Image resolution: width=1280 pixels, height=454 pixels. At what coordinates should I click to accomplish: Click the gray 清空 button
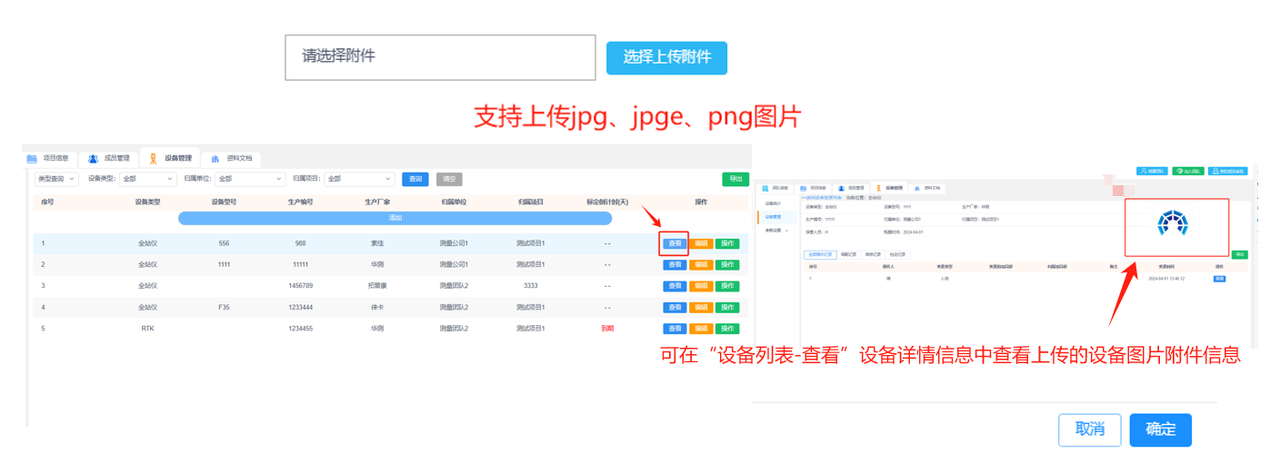coord(449,179)
